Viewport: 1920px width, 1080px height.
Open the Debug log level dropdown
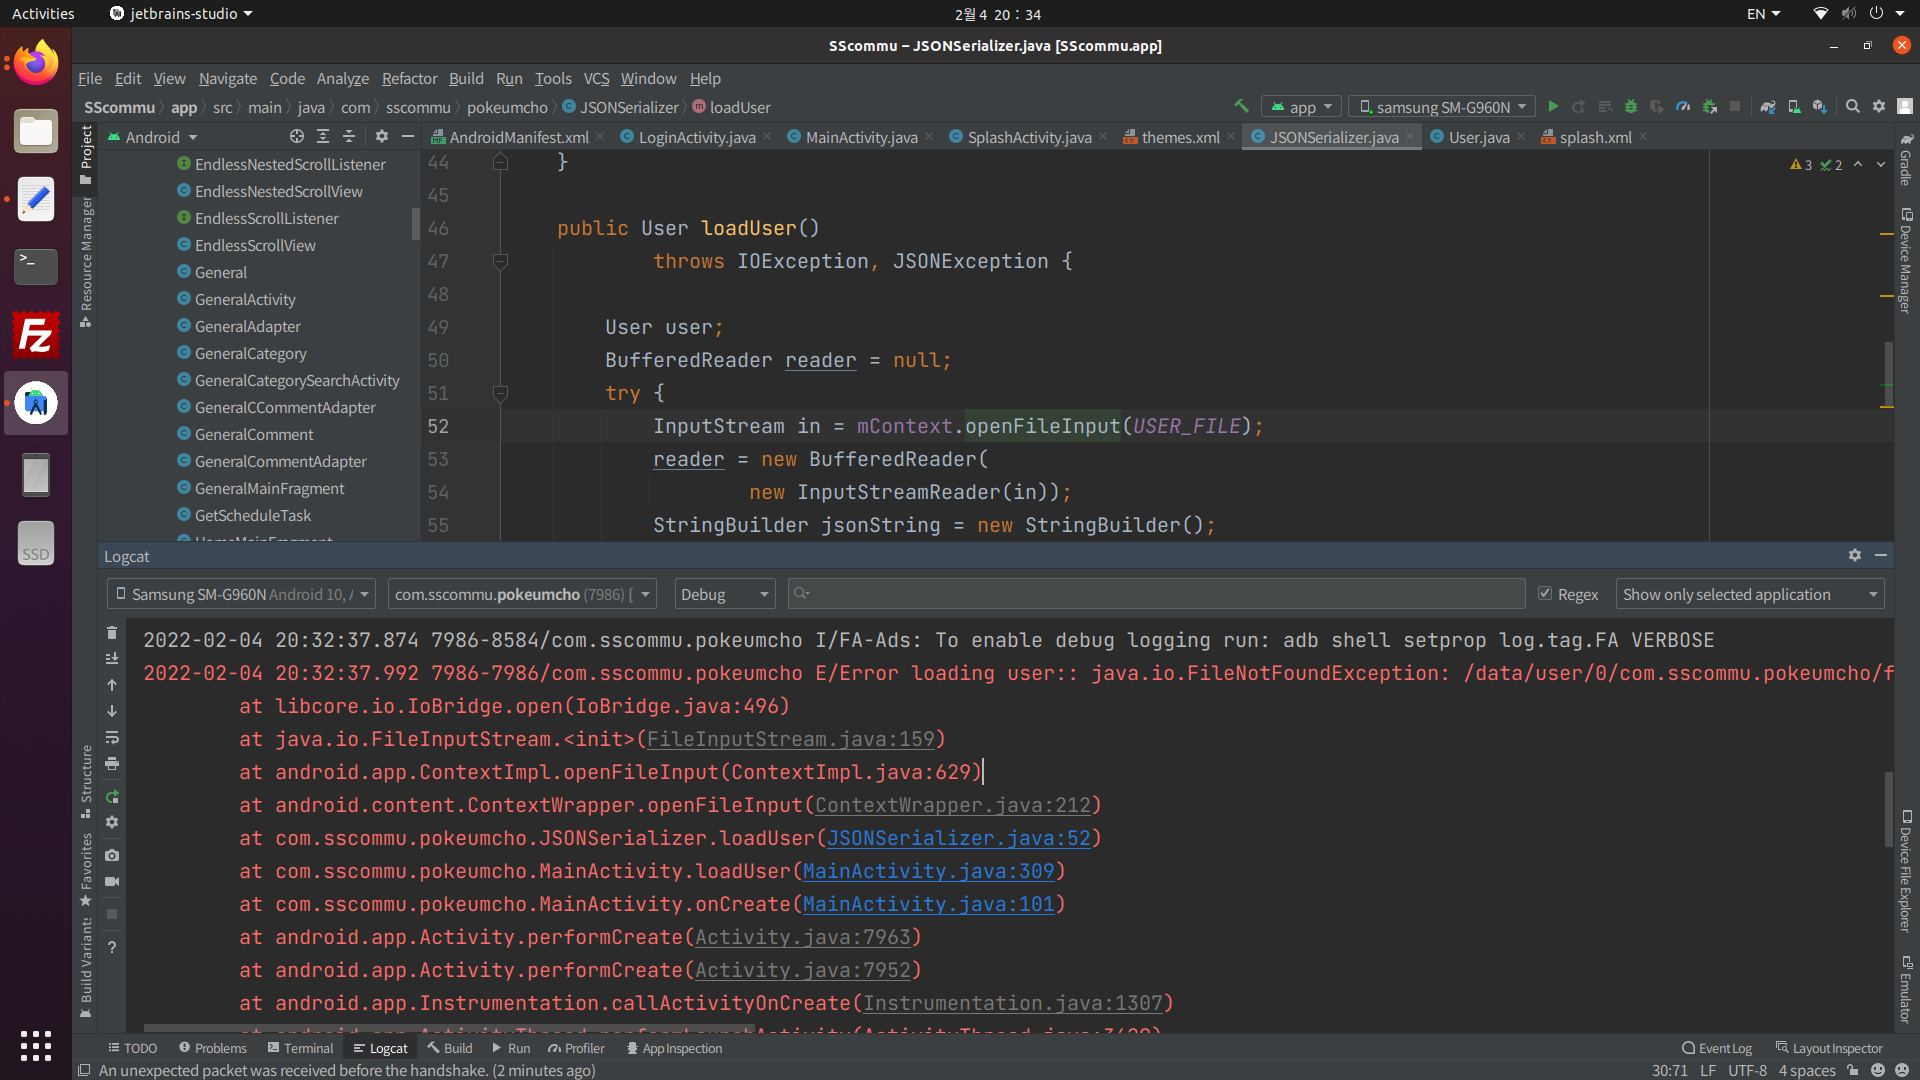pos(725,594)
